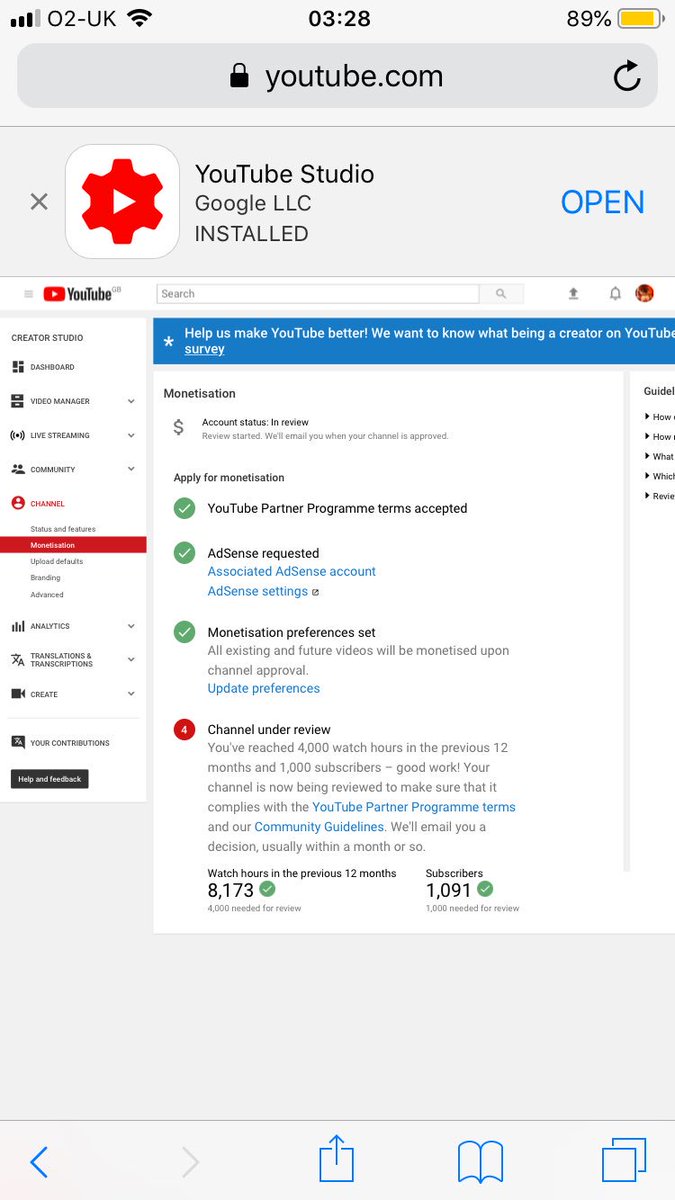Focus the YouTube search field
Screen dimensions: 675x1200
(x=318, y=294)
